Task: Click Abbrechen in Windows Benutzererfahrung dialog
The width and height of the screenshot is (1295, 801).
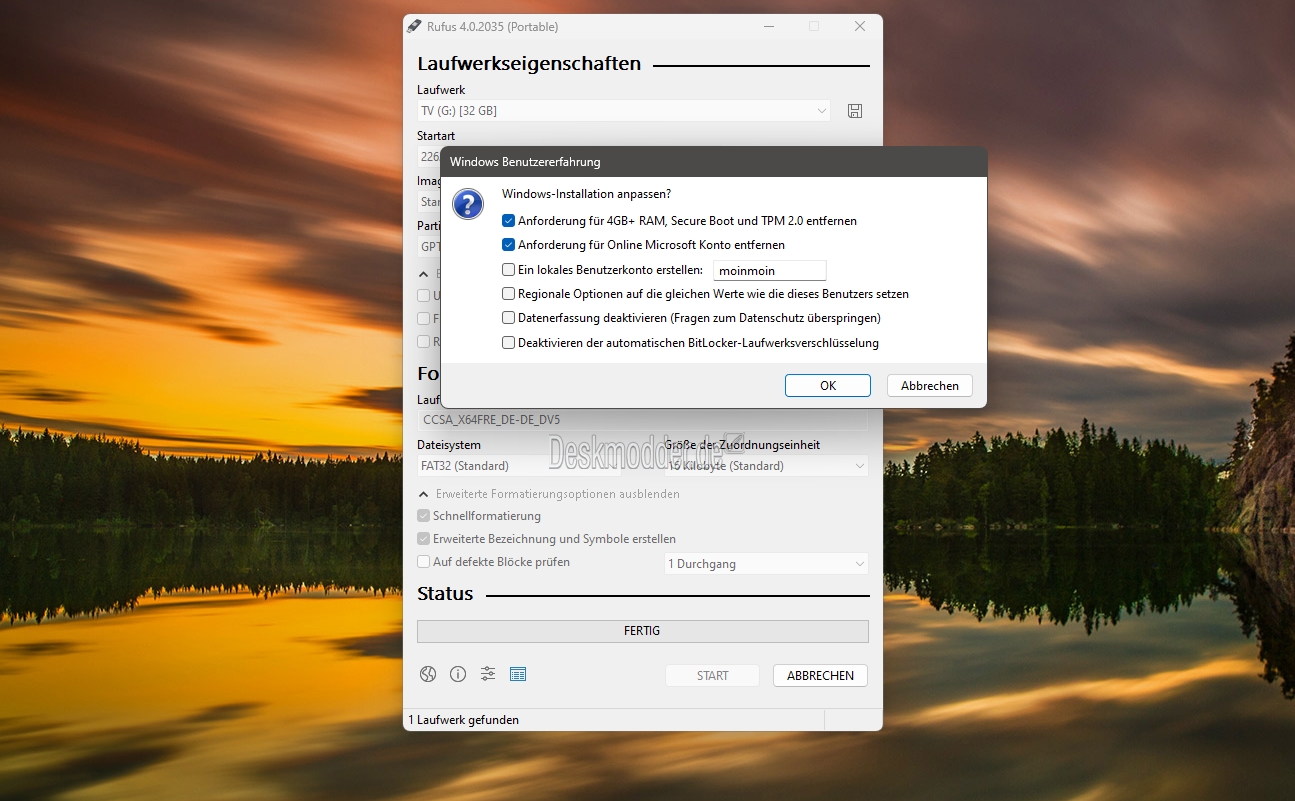Action: (x=930, y=386)
